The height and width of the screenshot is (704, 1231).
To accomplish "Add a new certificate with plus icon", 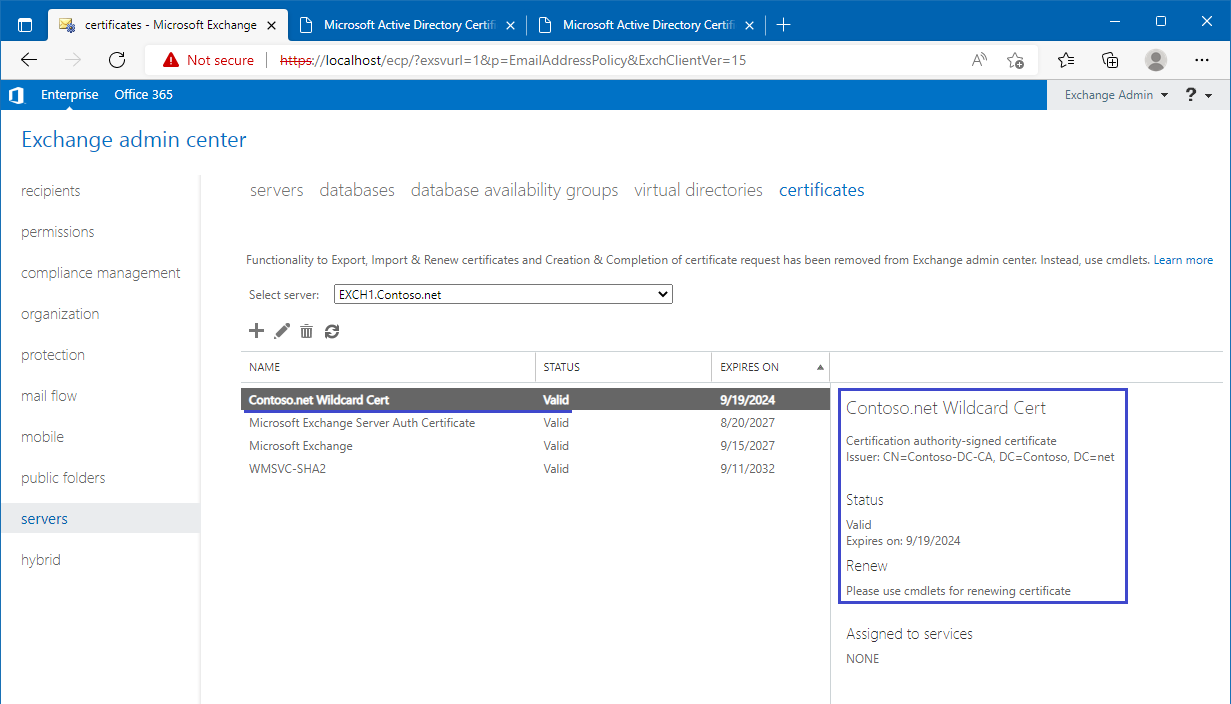I will (x=257, y=331).
